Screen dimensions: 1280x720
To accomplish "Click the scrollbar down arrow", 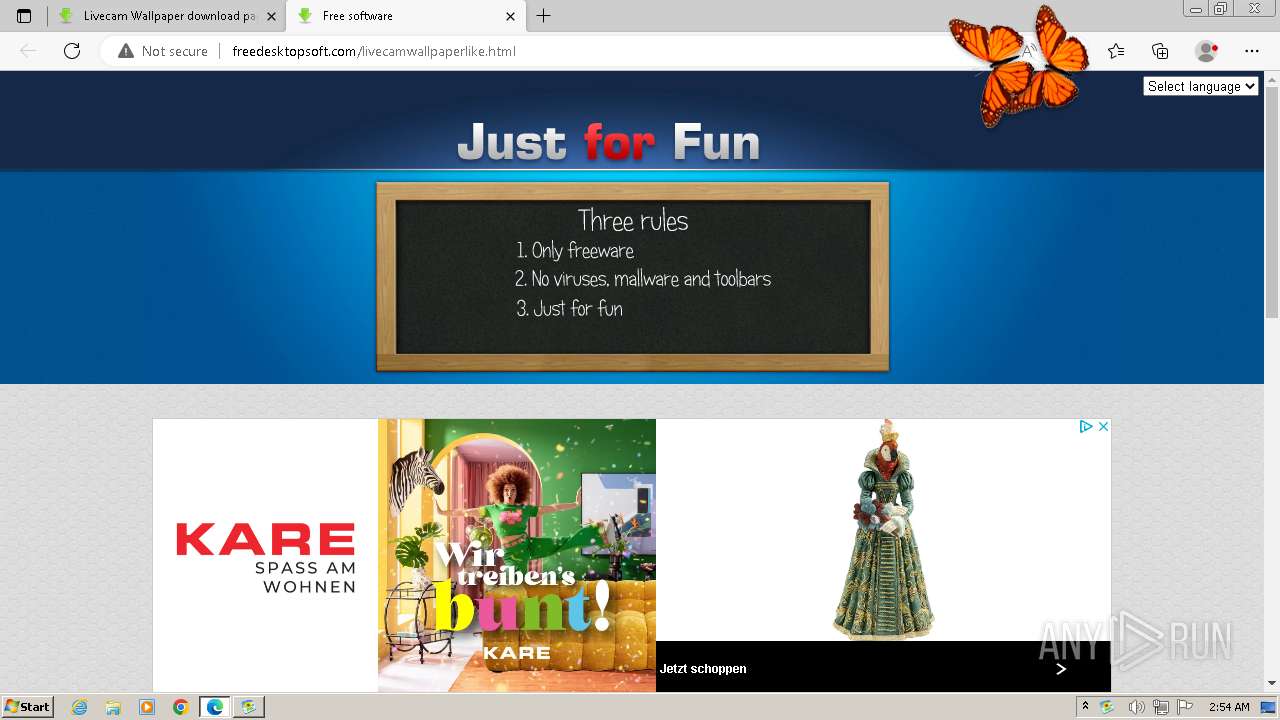I will click(x=1272, y=683).
